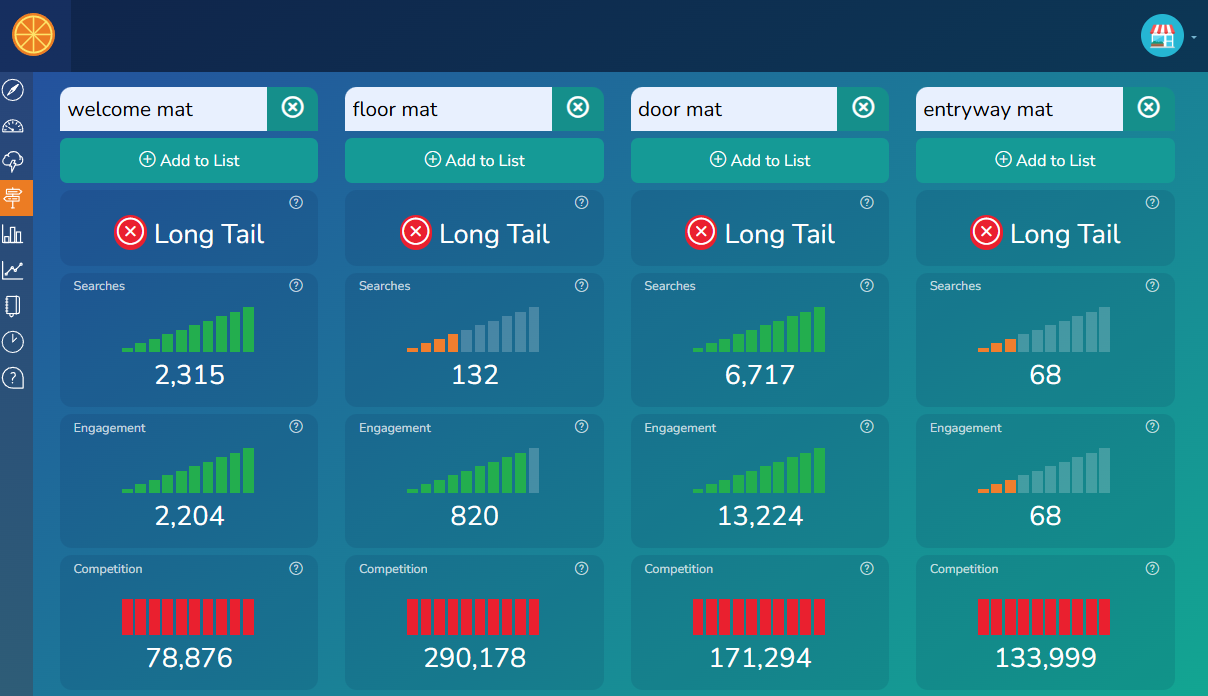The width and height of the screenshot is (1208, 696).
Task: Open the gauge dashboard icon in sidebar
Action: (13, 126)
